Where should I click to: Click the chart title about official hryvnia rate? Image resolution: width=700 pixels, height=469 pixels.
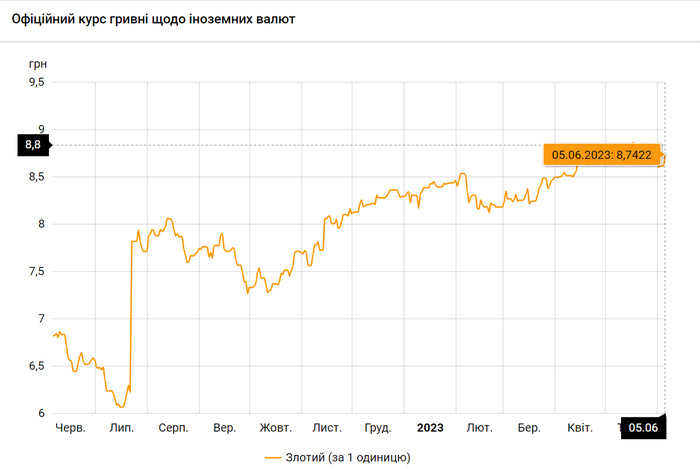pyautogui.click(x=152, y=19)
